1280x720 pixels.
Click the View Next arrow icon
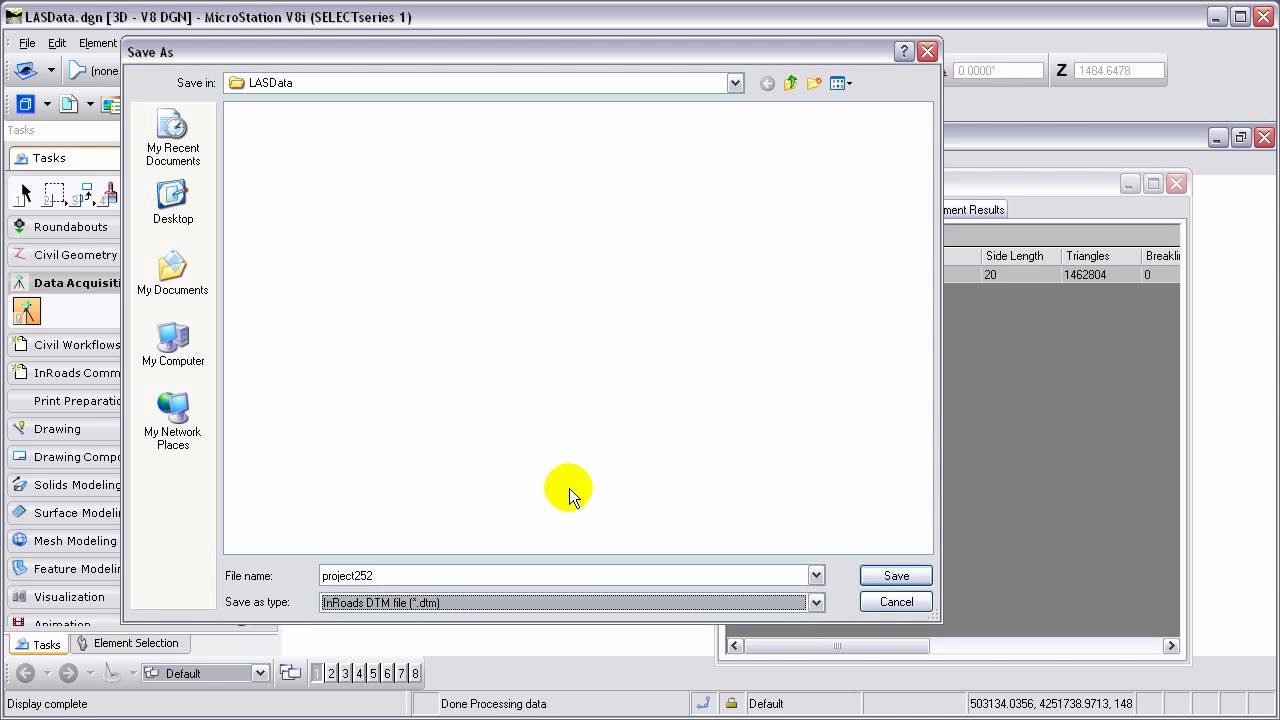click(68, 673)
